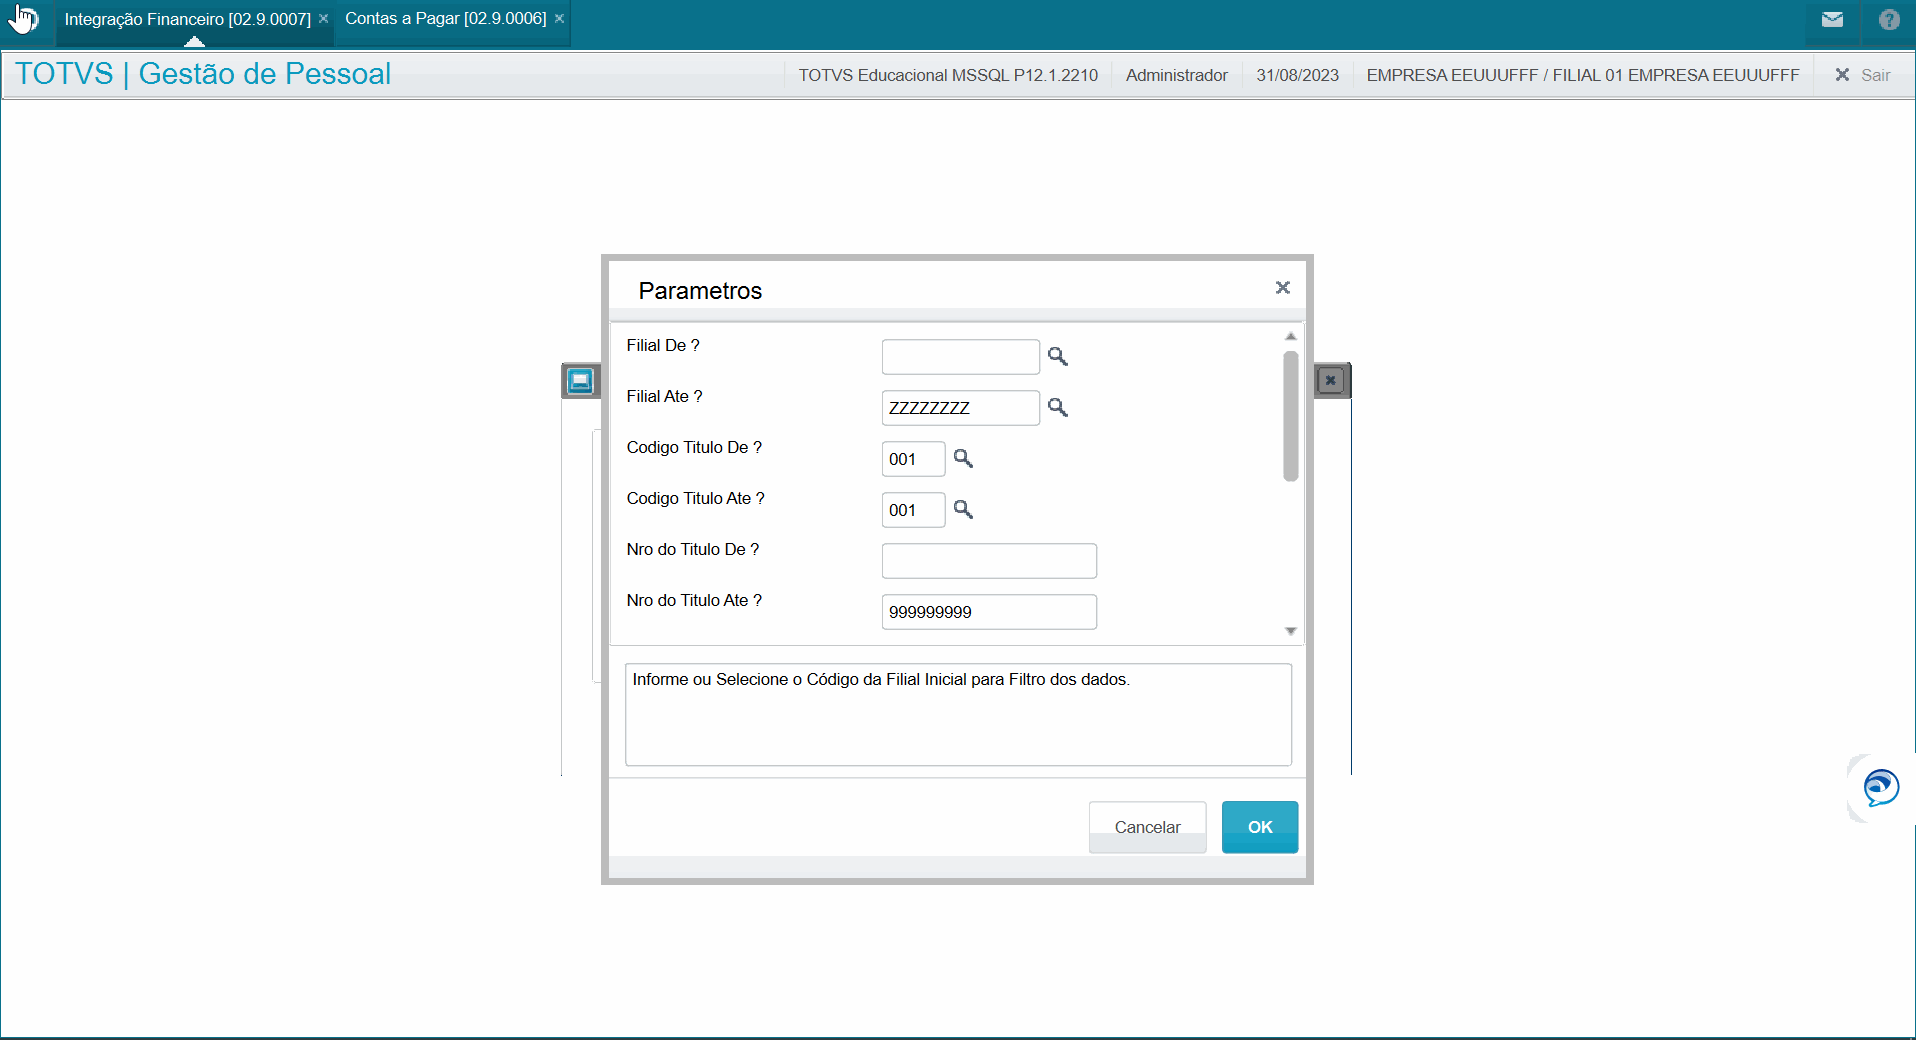
Task: Click the Filial Ate field with ZZZZZZZZ
Action: click(x=960, y=408)
